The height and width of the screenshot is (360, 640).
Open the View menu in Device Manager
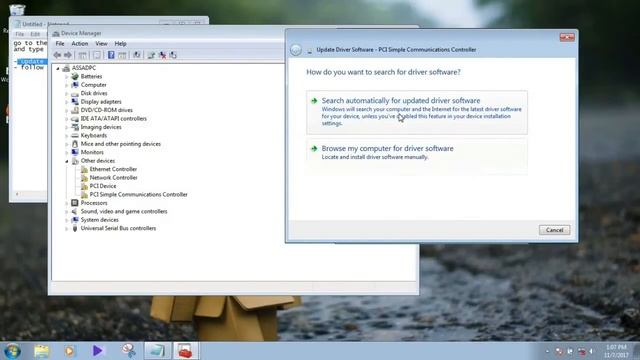pos(101,43)
